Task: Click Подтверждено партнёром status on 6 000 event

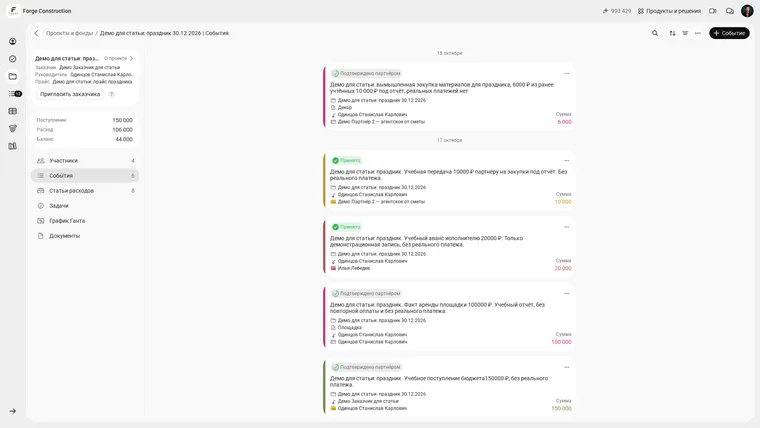Action: (x=366, y=74)
